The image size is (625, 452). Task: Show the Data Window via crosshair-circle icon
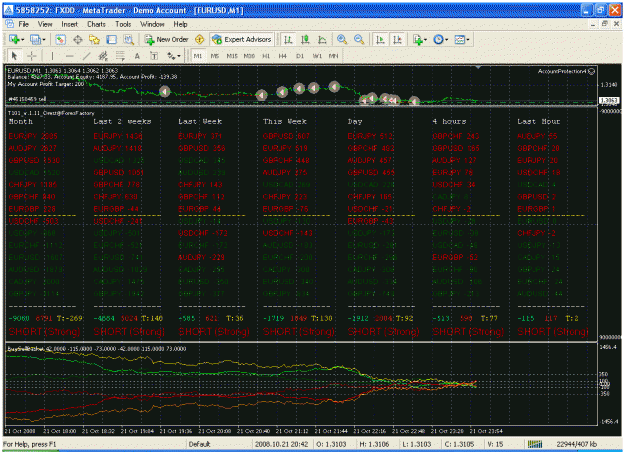(78, 39)
